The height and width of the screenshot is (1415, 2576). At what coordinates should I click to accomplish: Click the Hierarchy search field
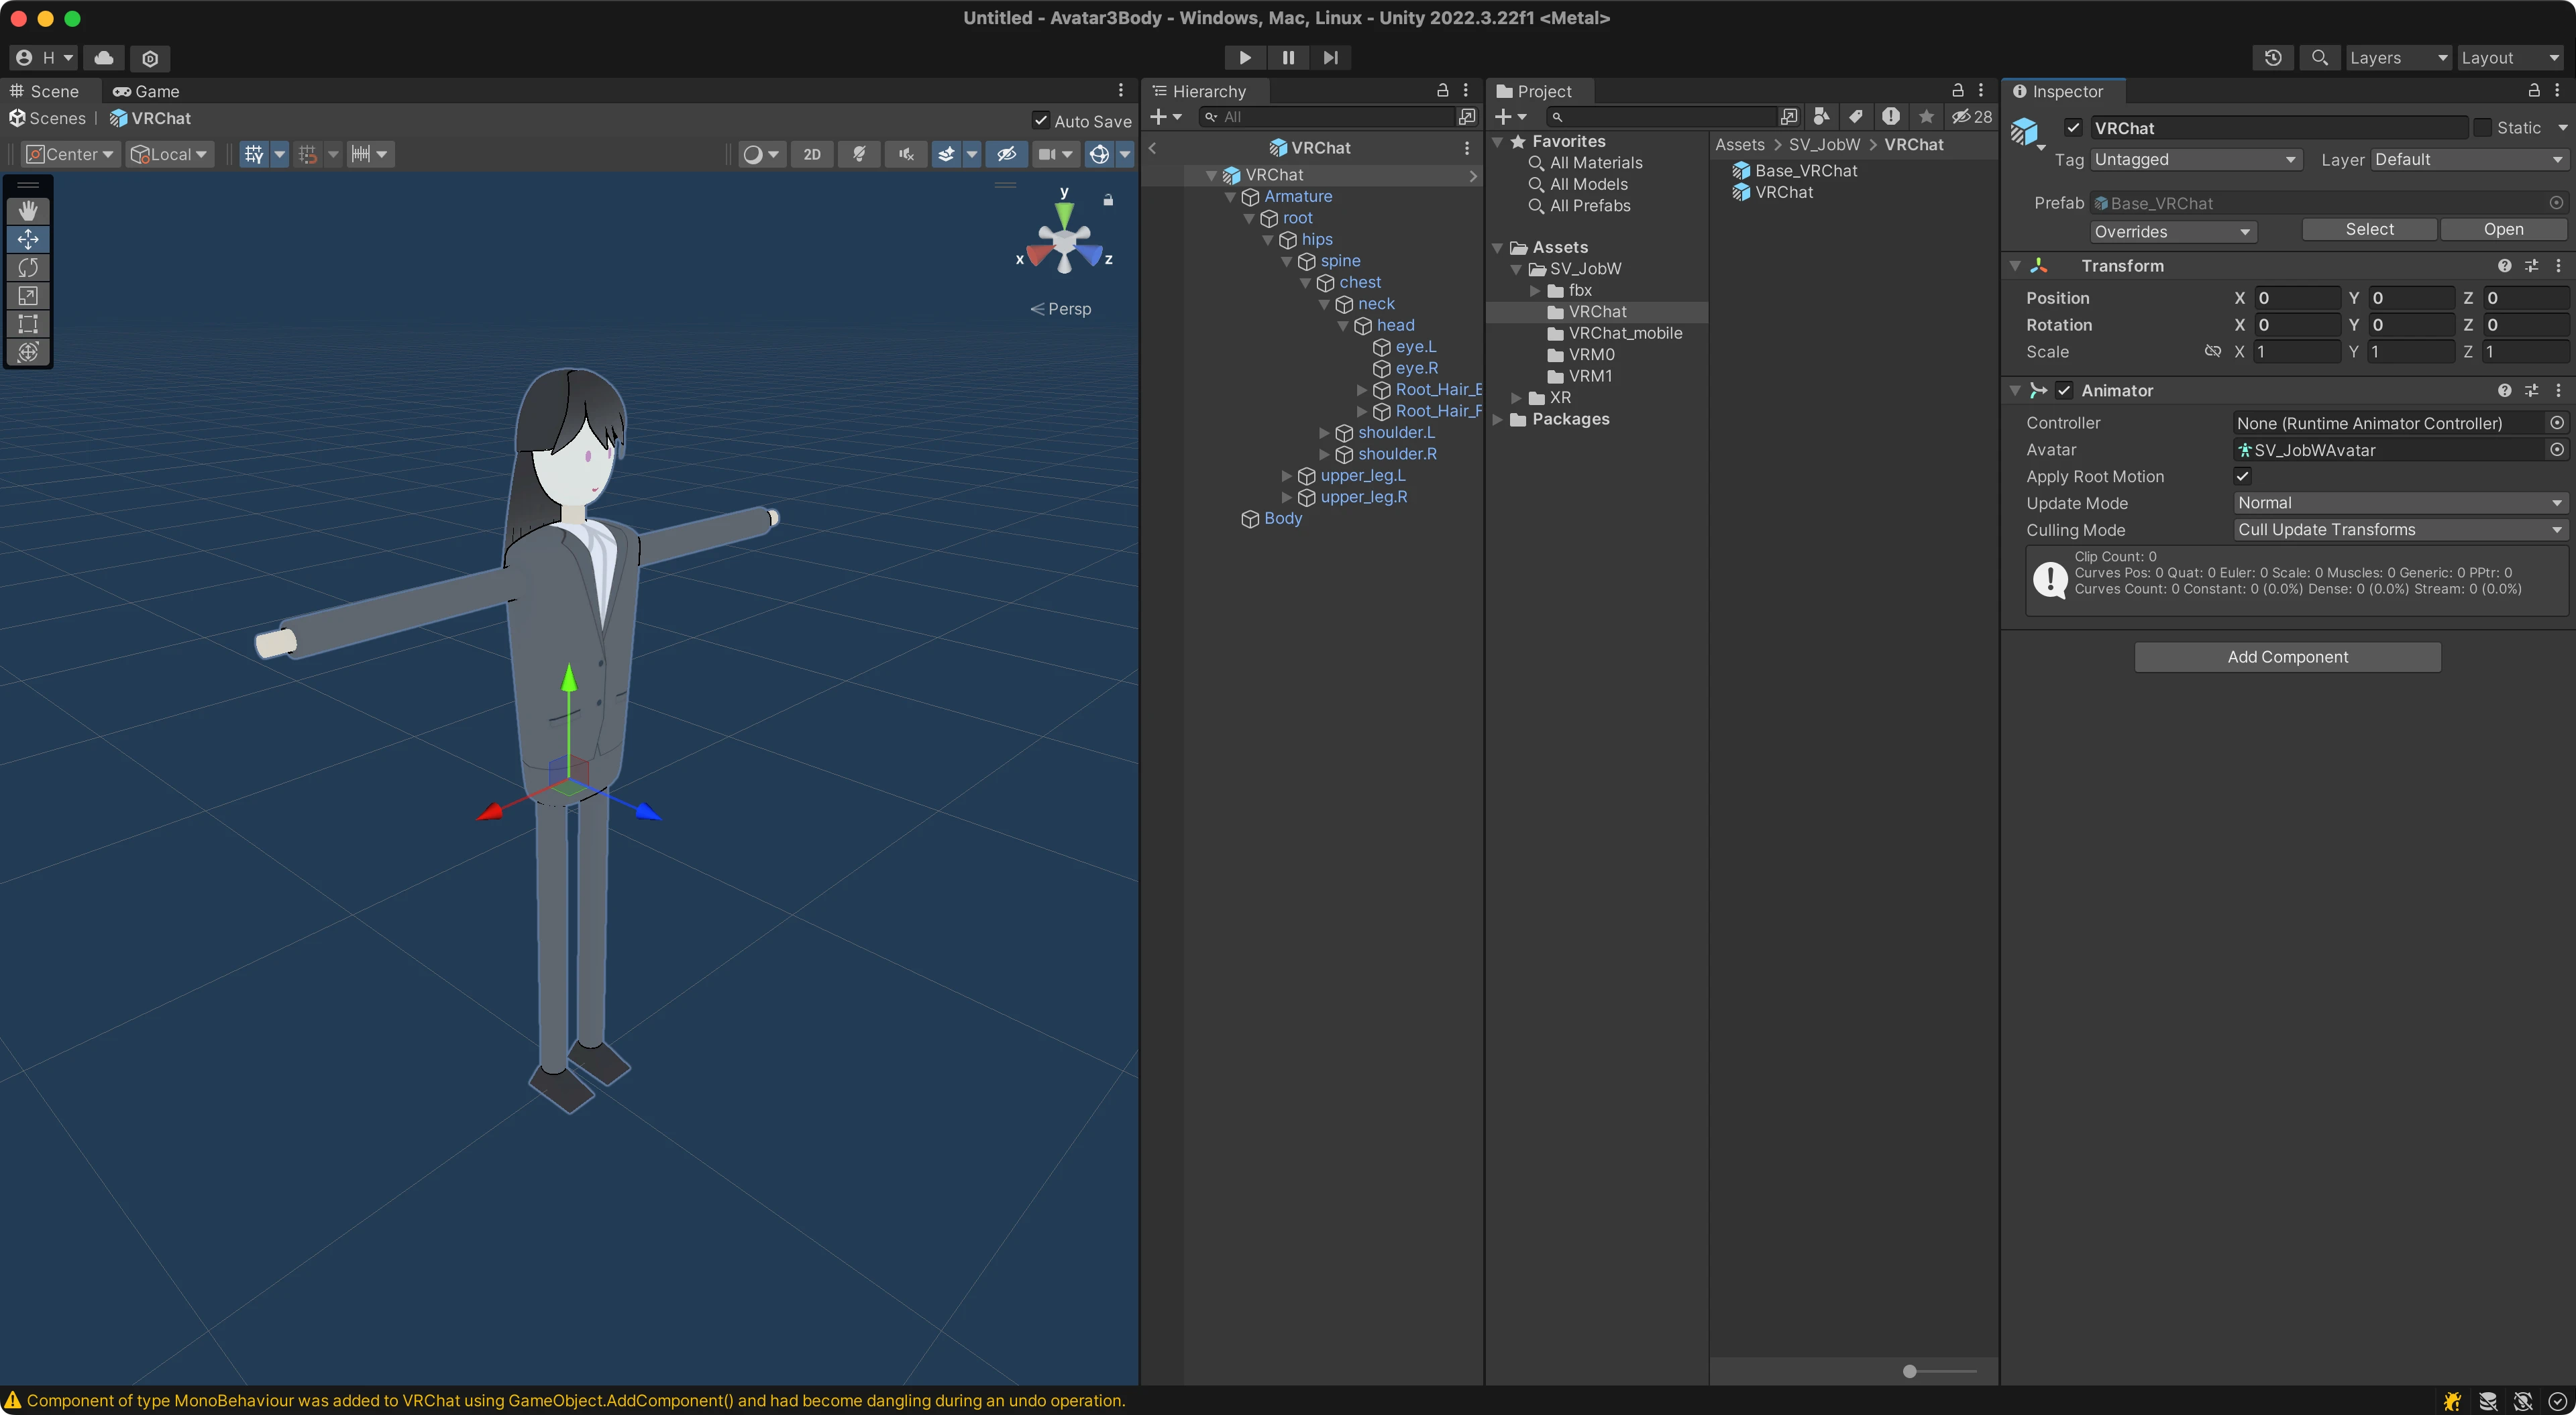coord(1328,117)
